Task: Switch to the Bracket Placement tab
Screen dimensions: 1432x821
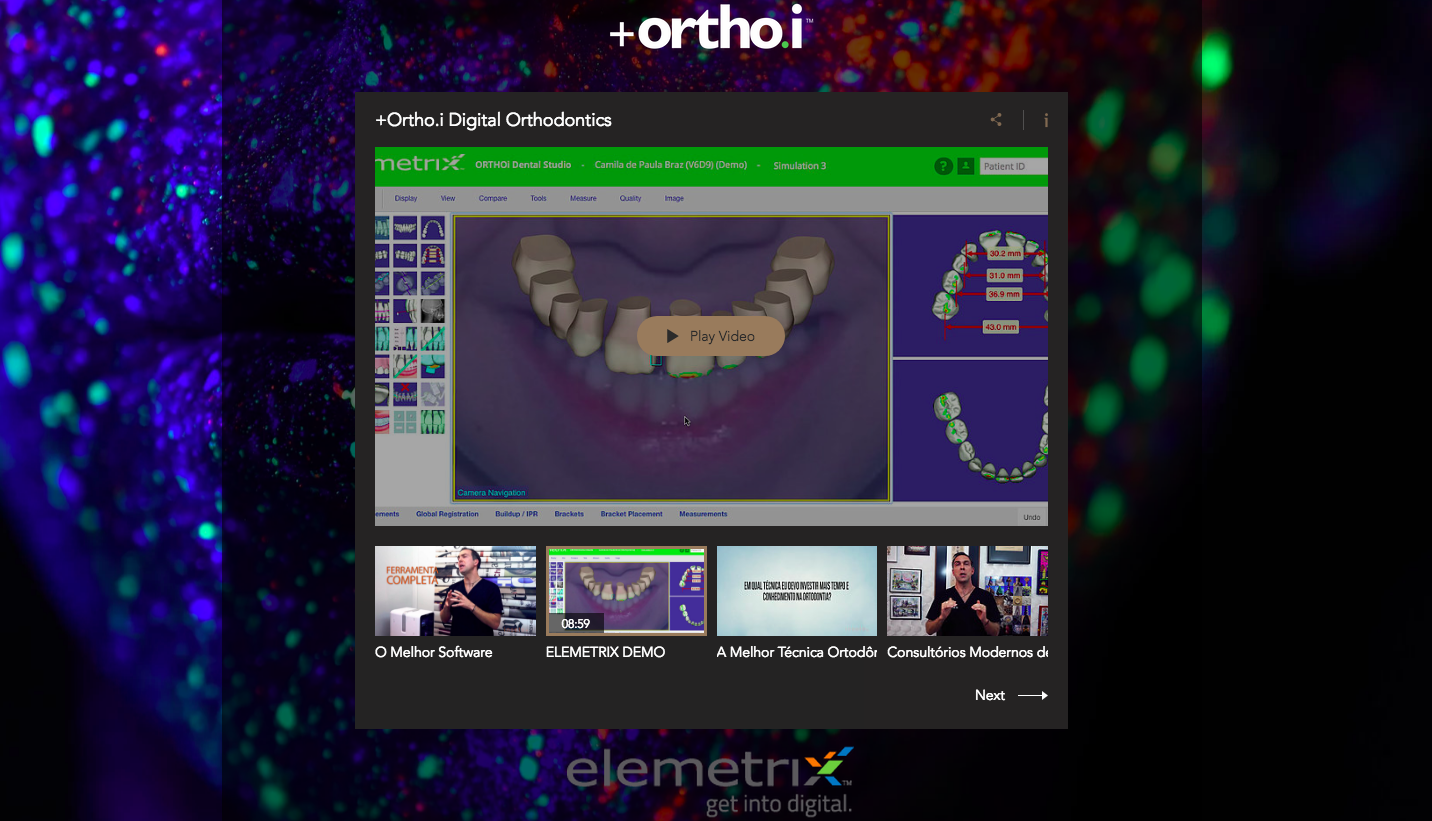Action: coord(631,513)
